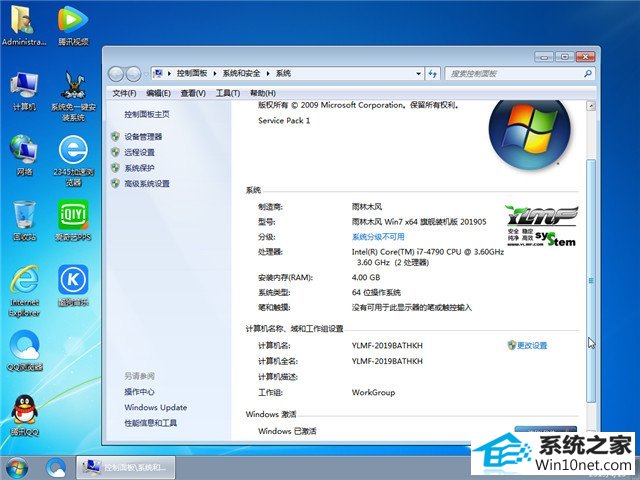Open the address bar history dropdown
Viewport: 640px width, 480px height.
pyautogui.click(x=418, y=74)
